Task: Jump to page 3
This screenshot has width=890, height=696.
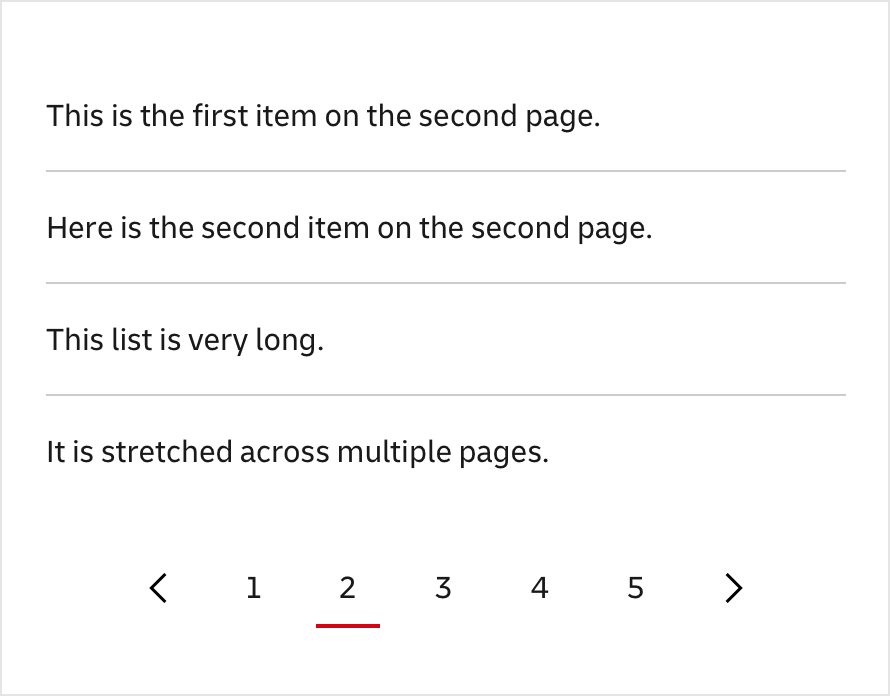Action: pos(443,588)
